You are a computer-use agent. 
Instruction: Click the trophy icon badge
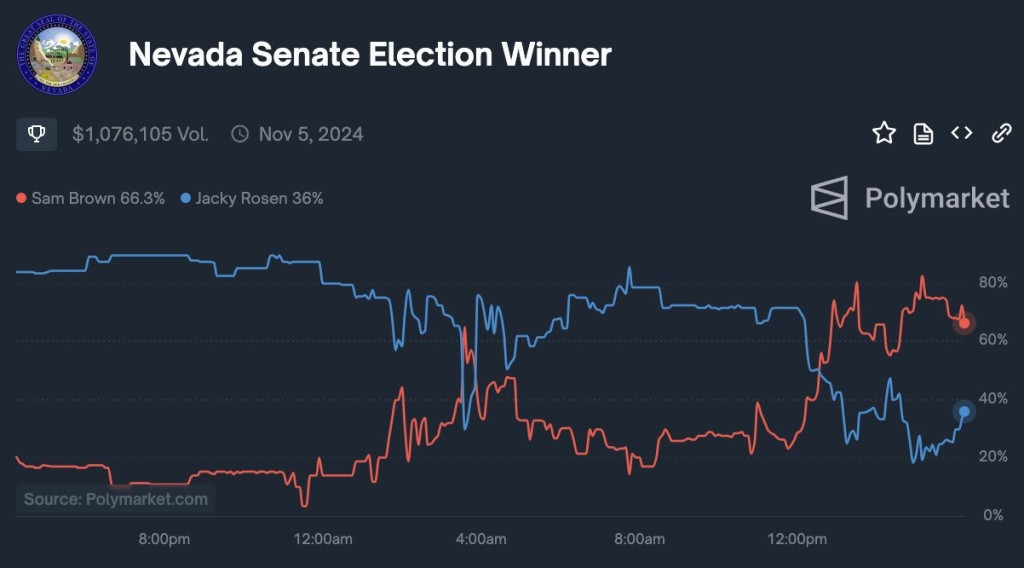tap(36, 134)
